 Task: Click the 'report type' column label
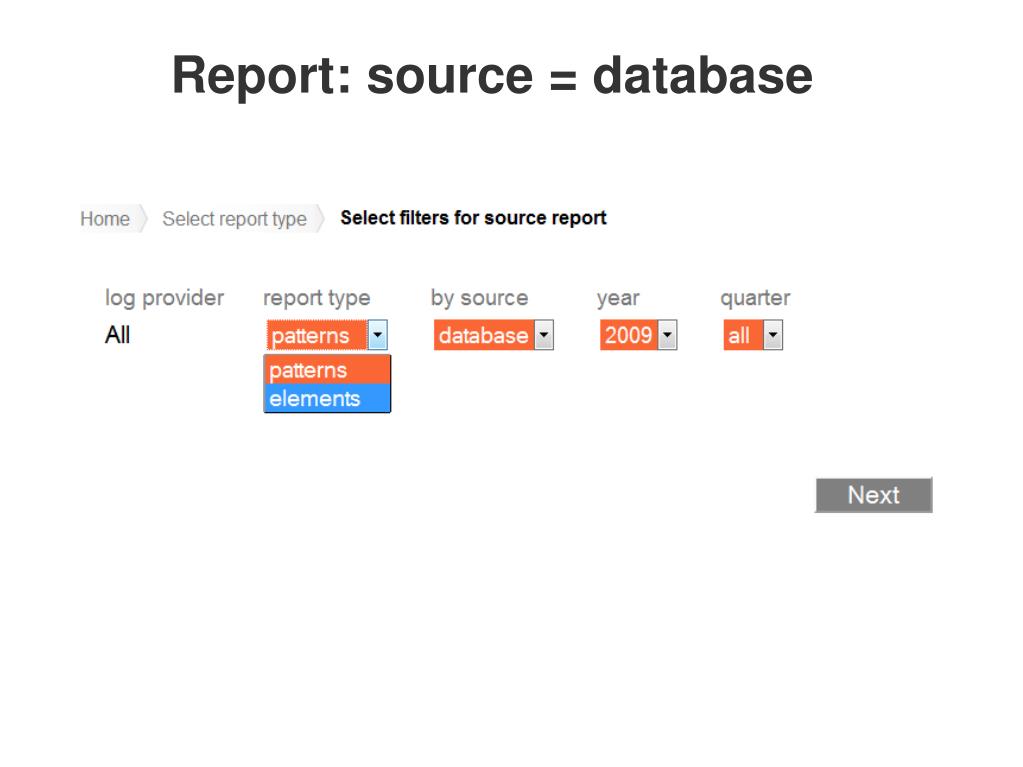coord(316,298)
